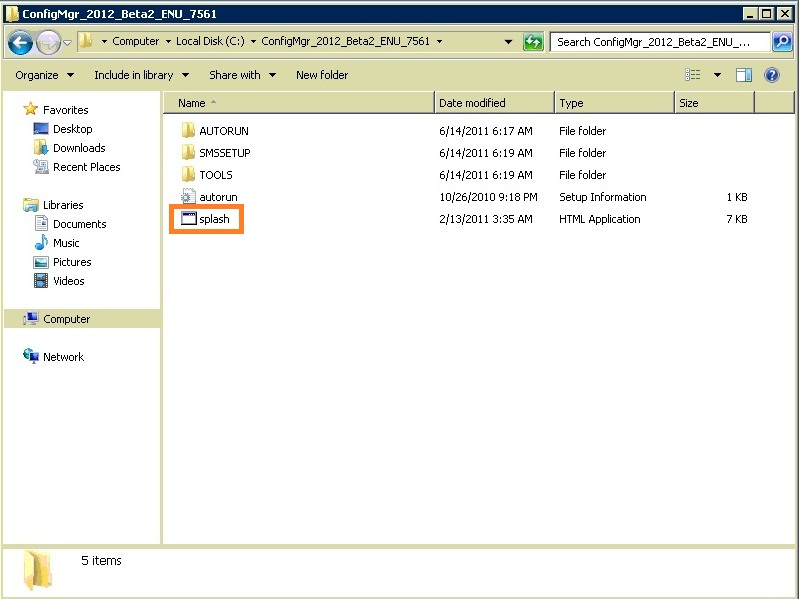Click the Libraries icon in navigation pane

[31, 205]
